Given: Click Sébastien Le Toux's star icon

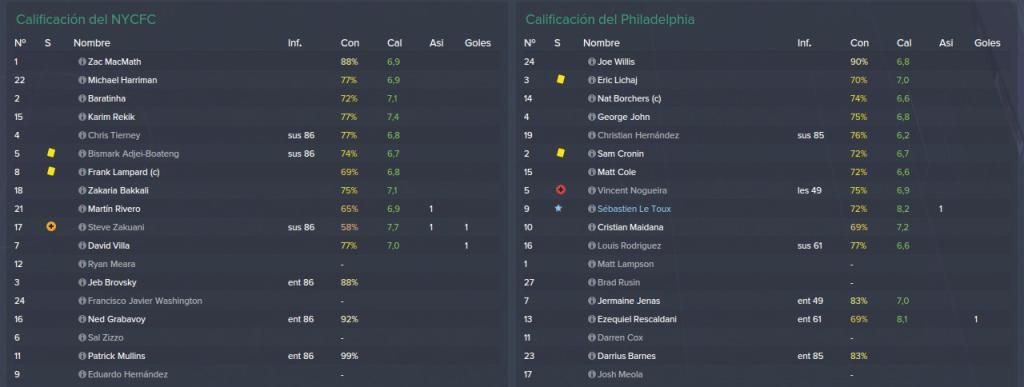Looking at the screenshot, I should tap(558, 209).
